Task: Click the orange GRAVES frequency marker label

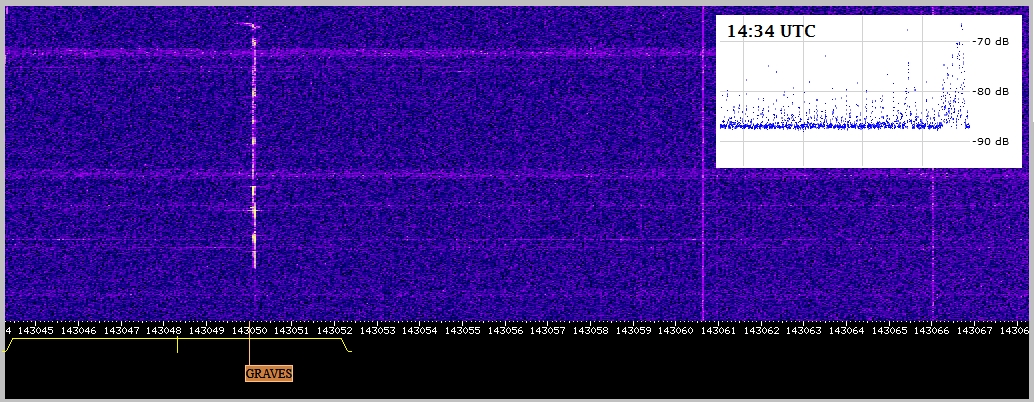Action: click(x=268, y=374)
